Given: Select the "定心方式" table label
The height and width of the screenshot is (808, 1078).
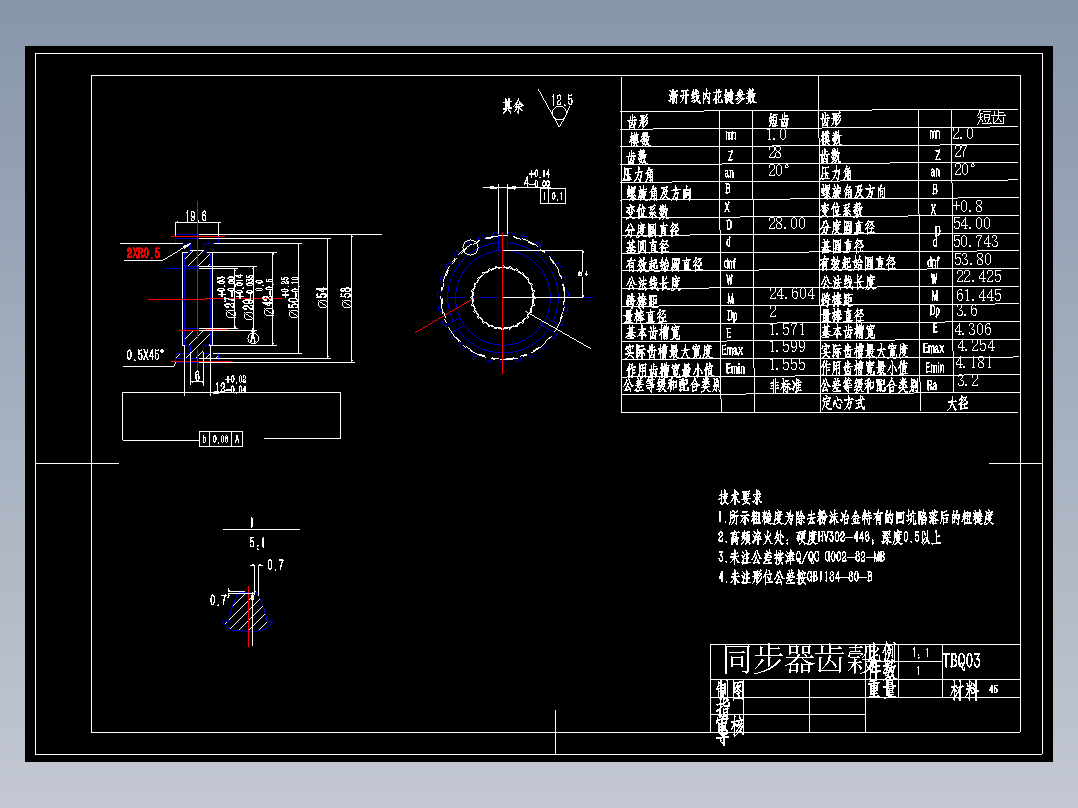Looking at the screenshot, I should click(x=843, y=403).
